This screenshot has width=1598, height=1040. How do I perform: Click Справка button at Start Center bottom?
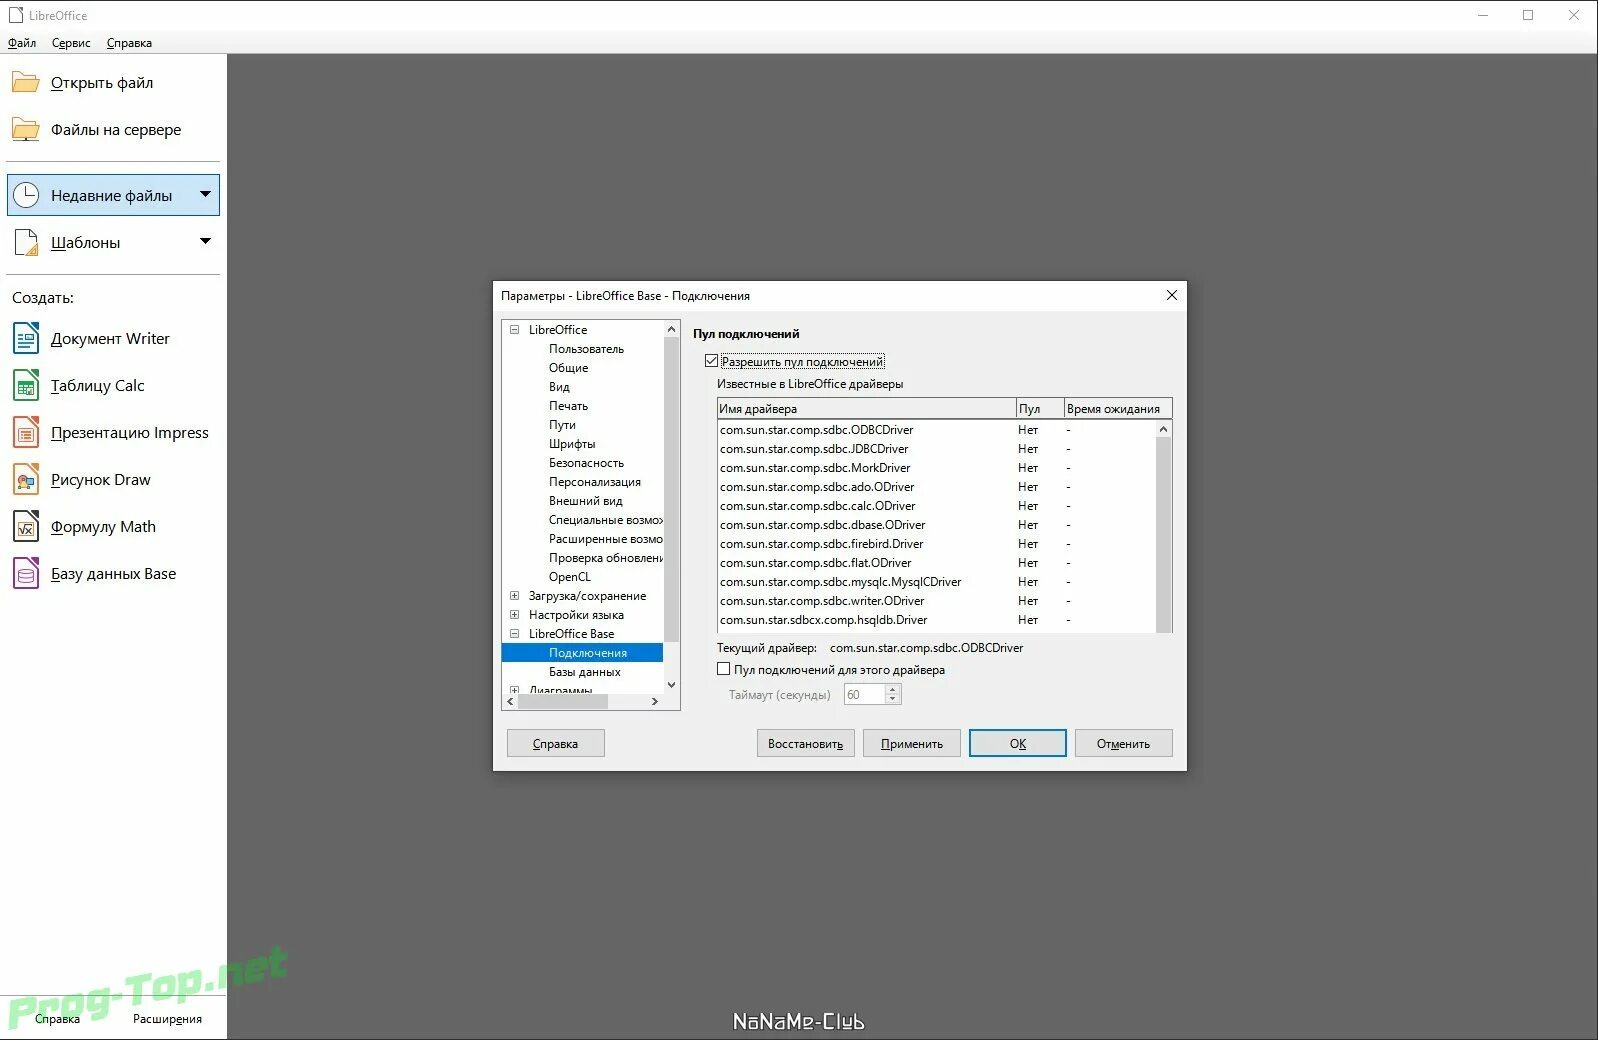(x=57, y=1019)
